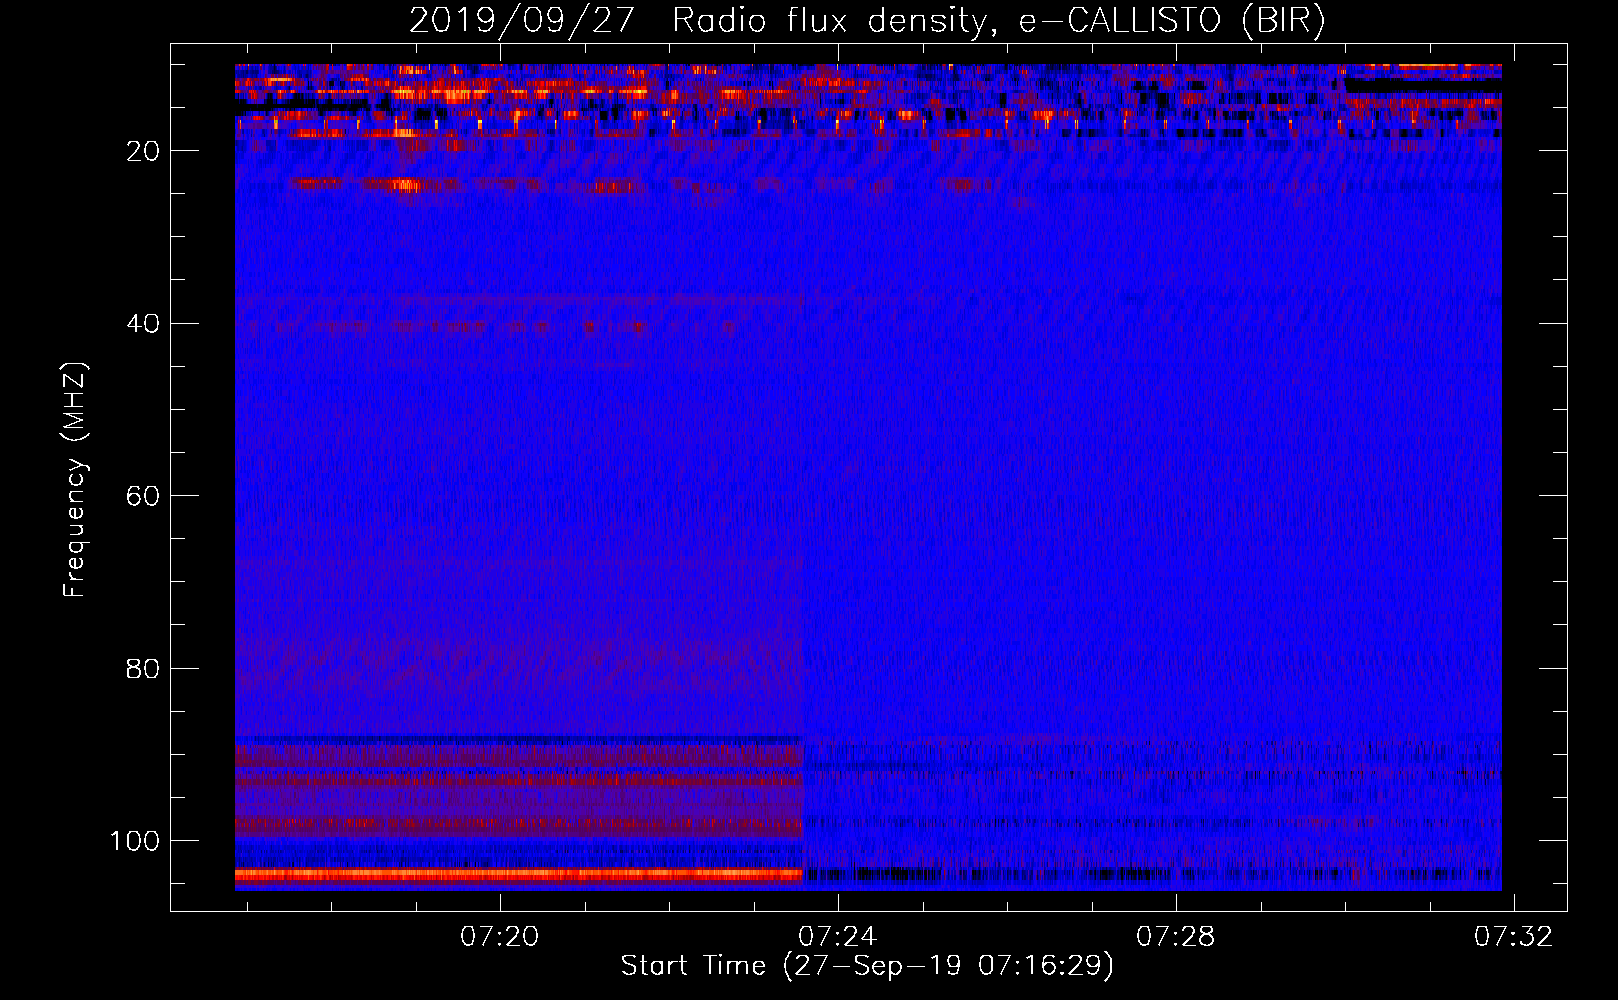Image resolution: width=1618 pixels, height=1000 pixels.
Task: Click the 07:28 time tick label
Action: [1176, 936]
